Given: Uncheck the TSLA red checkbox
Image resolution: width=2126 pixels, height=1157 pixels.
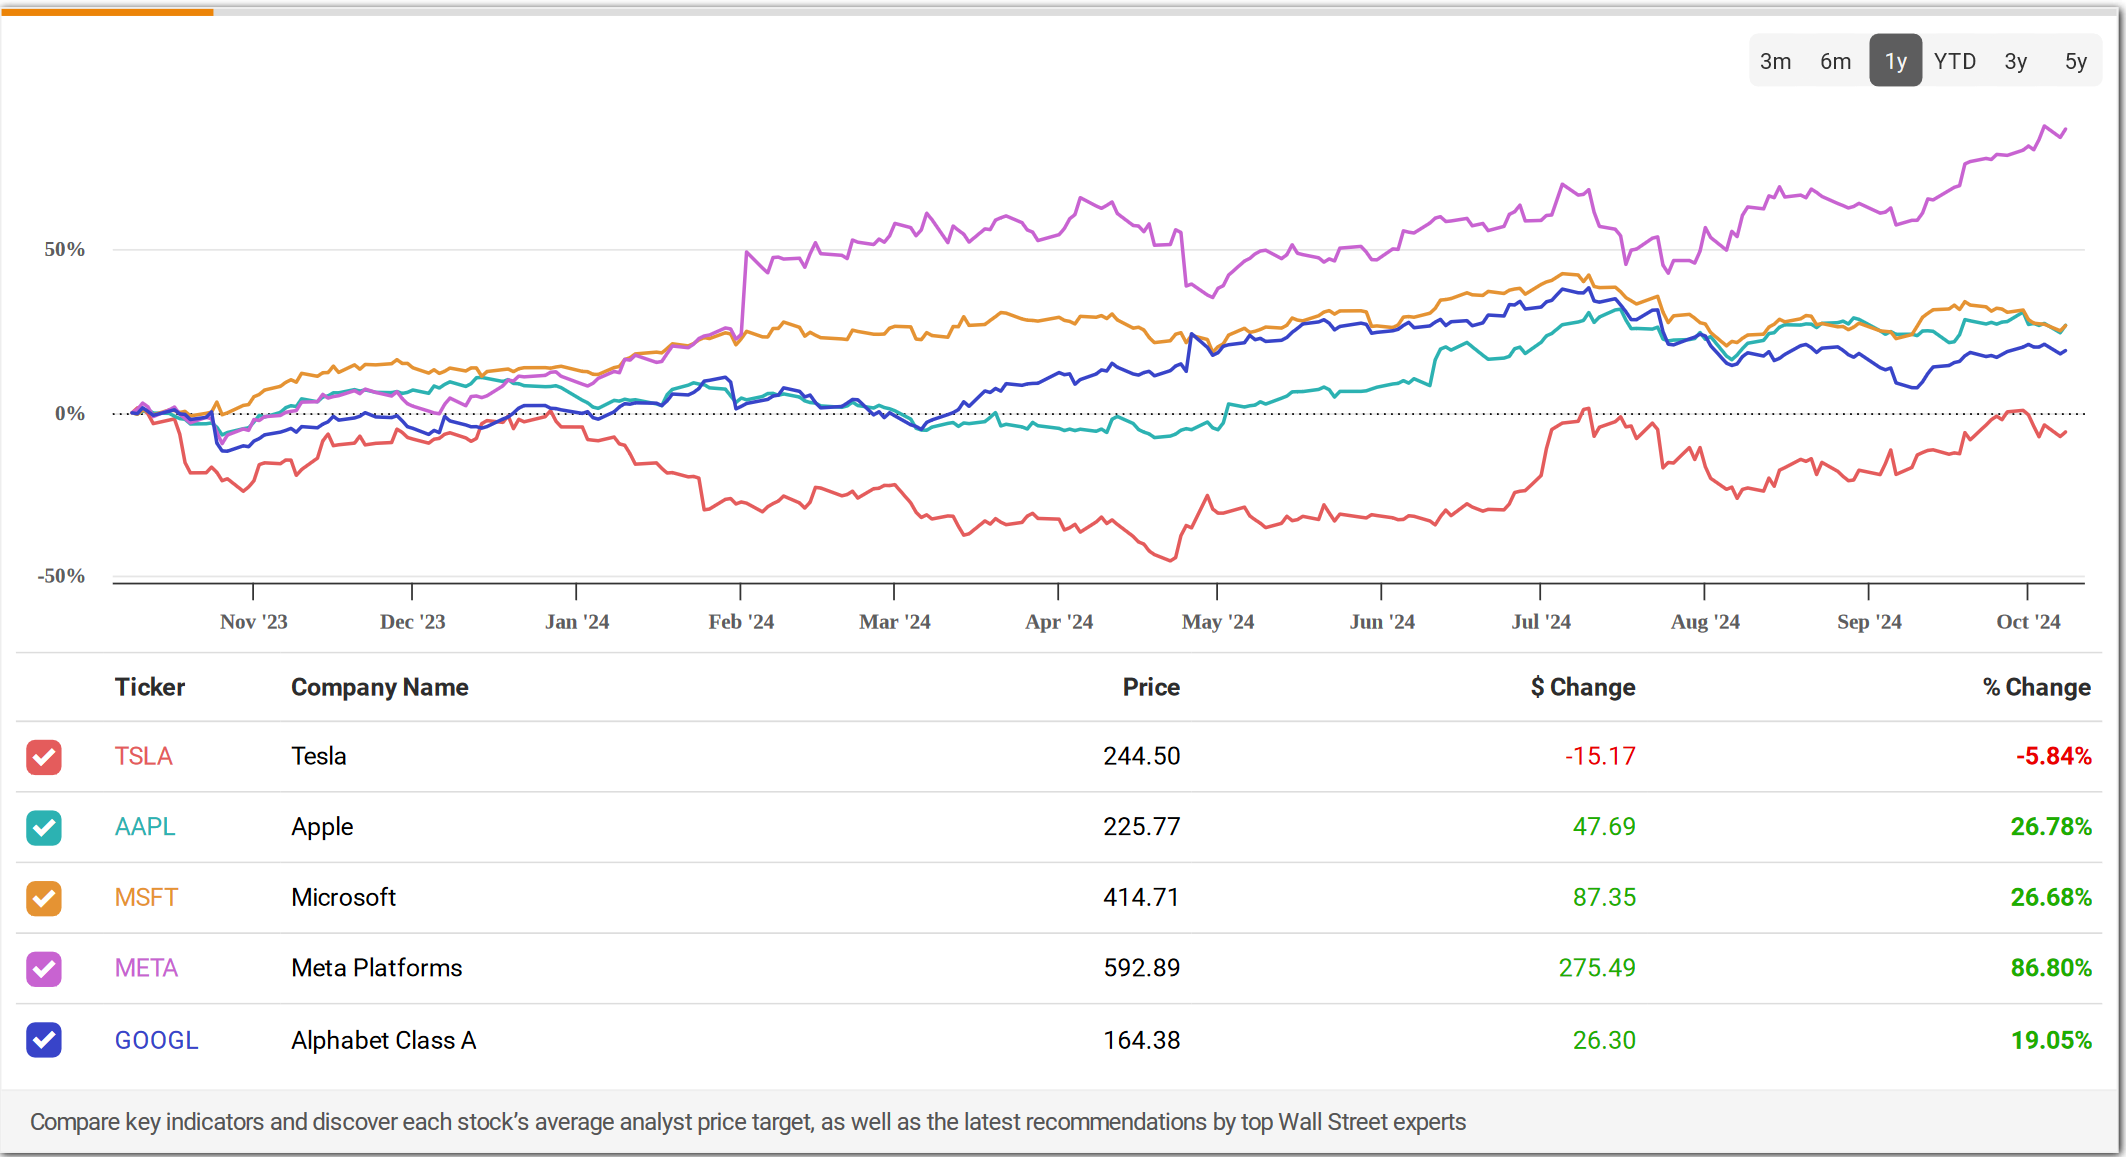Looking at the screenshot, I should point(44,757).
